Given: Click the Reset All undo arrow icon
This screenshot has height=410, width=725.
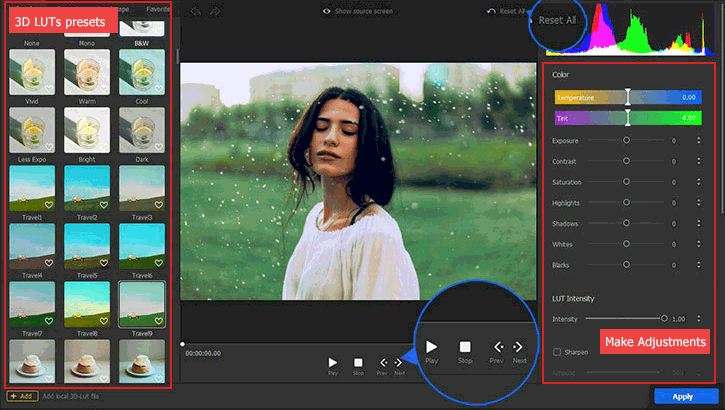Looking at the screenshot, I should click(491, 11).
